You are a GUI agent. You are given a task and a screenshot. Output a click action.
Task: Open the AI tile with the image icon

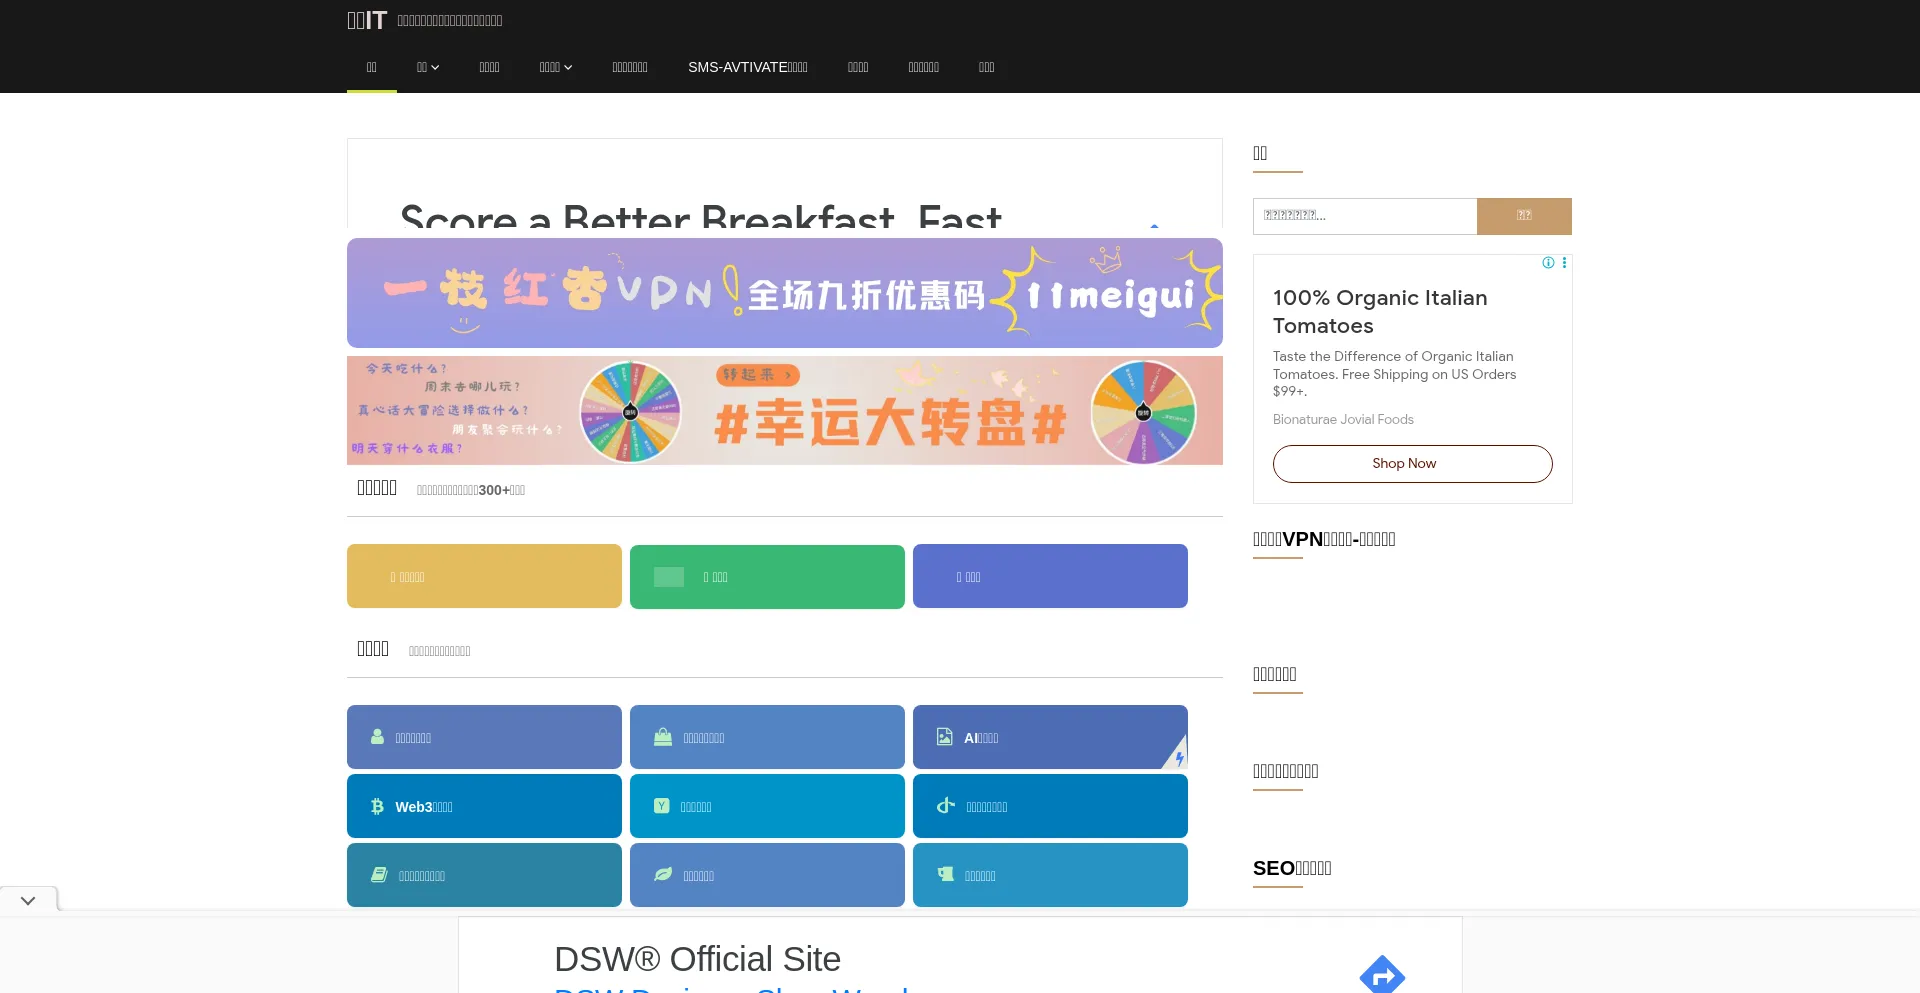pyautogui.click(x=1049, y=737)
